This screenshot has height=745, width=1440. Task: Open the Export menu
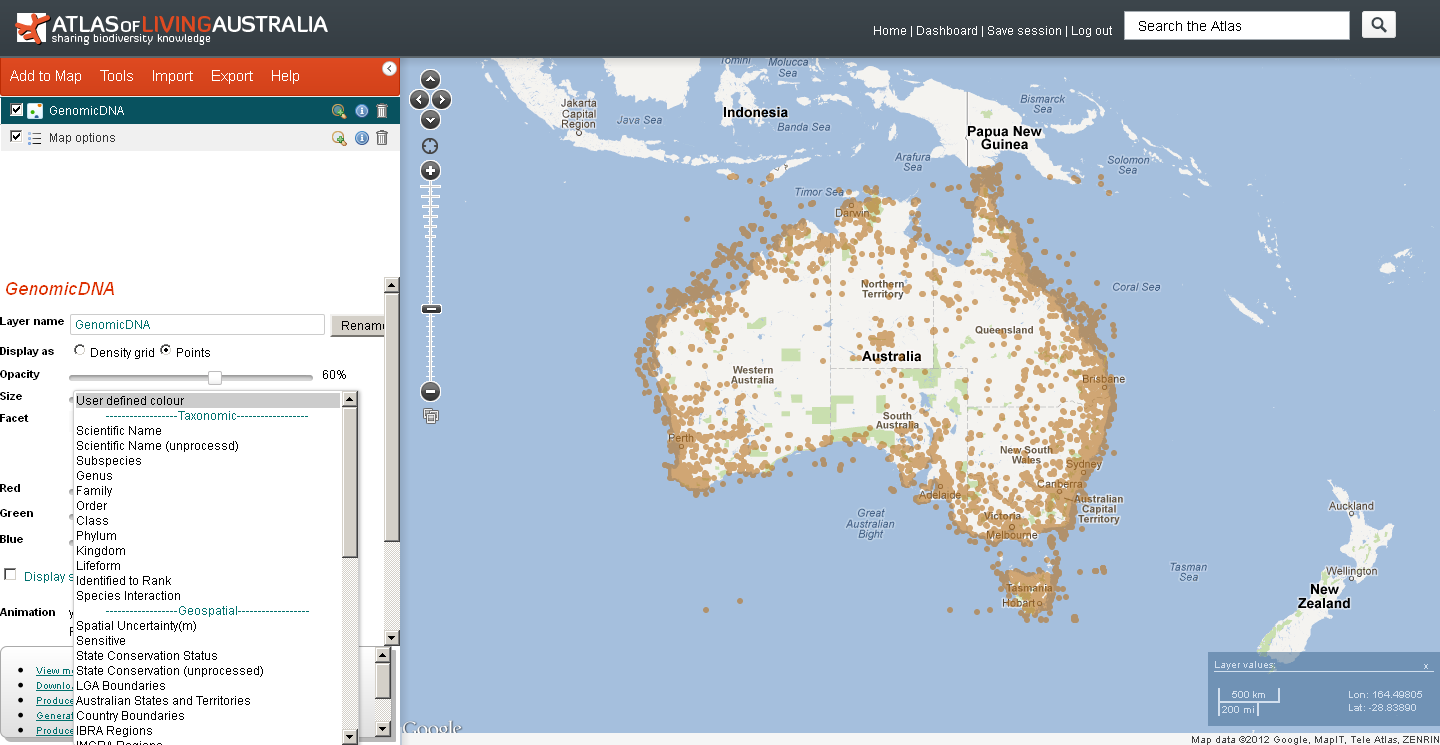[x=231, y=76]
